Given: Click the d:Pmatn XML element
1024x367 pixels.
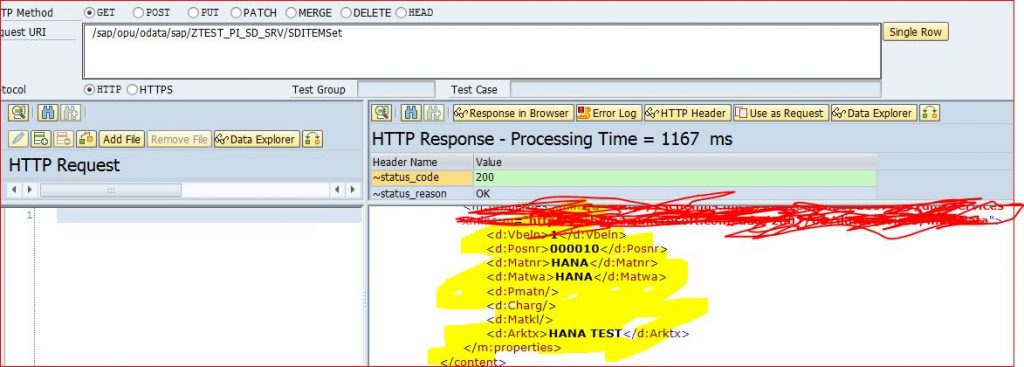Looking at the screenshot, I should point(522,291).
